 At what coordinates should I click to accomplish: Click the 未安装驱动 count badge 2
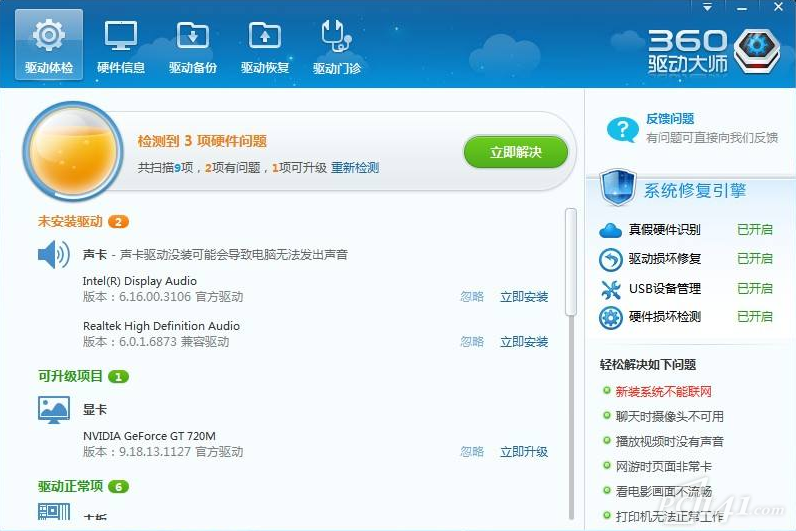118,222
